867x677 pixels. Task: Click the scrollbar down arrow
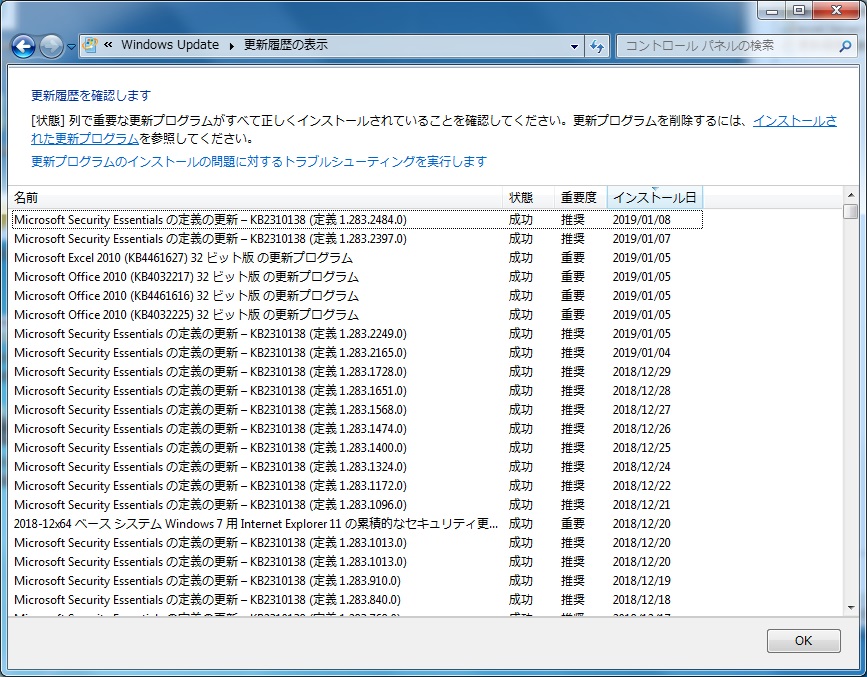point(851,608)
